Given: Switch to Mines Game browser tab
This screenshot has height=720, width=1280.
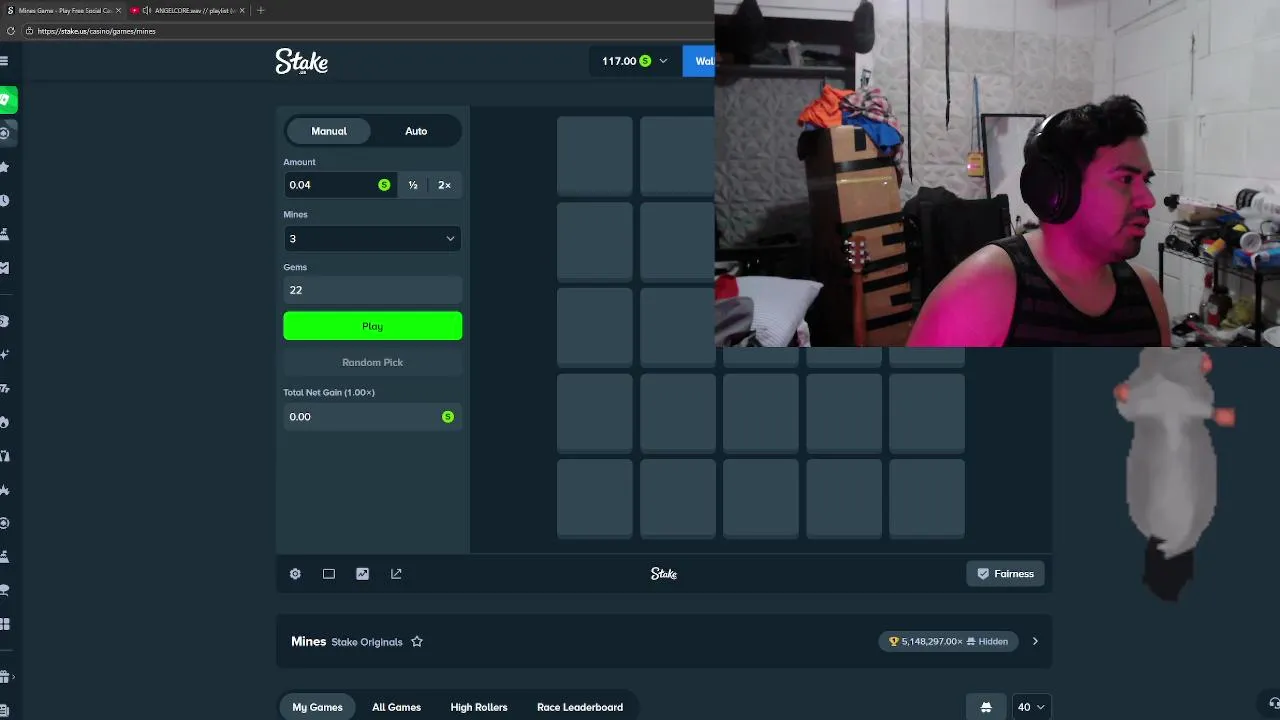Looking at the screenshot, I should point(62,10).
